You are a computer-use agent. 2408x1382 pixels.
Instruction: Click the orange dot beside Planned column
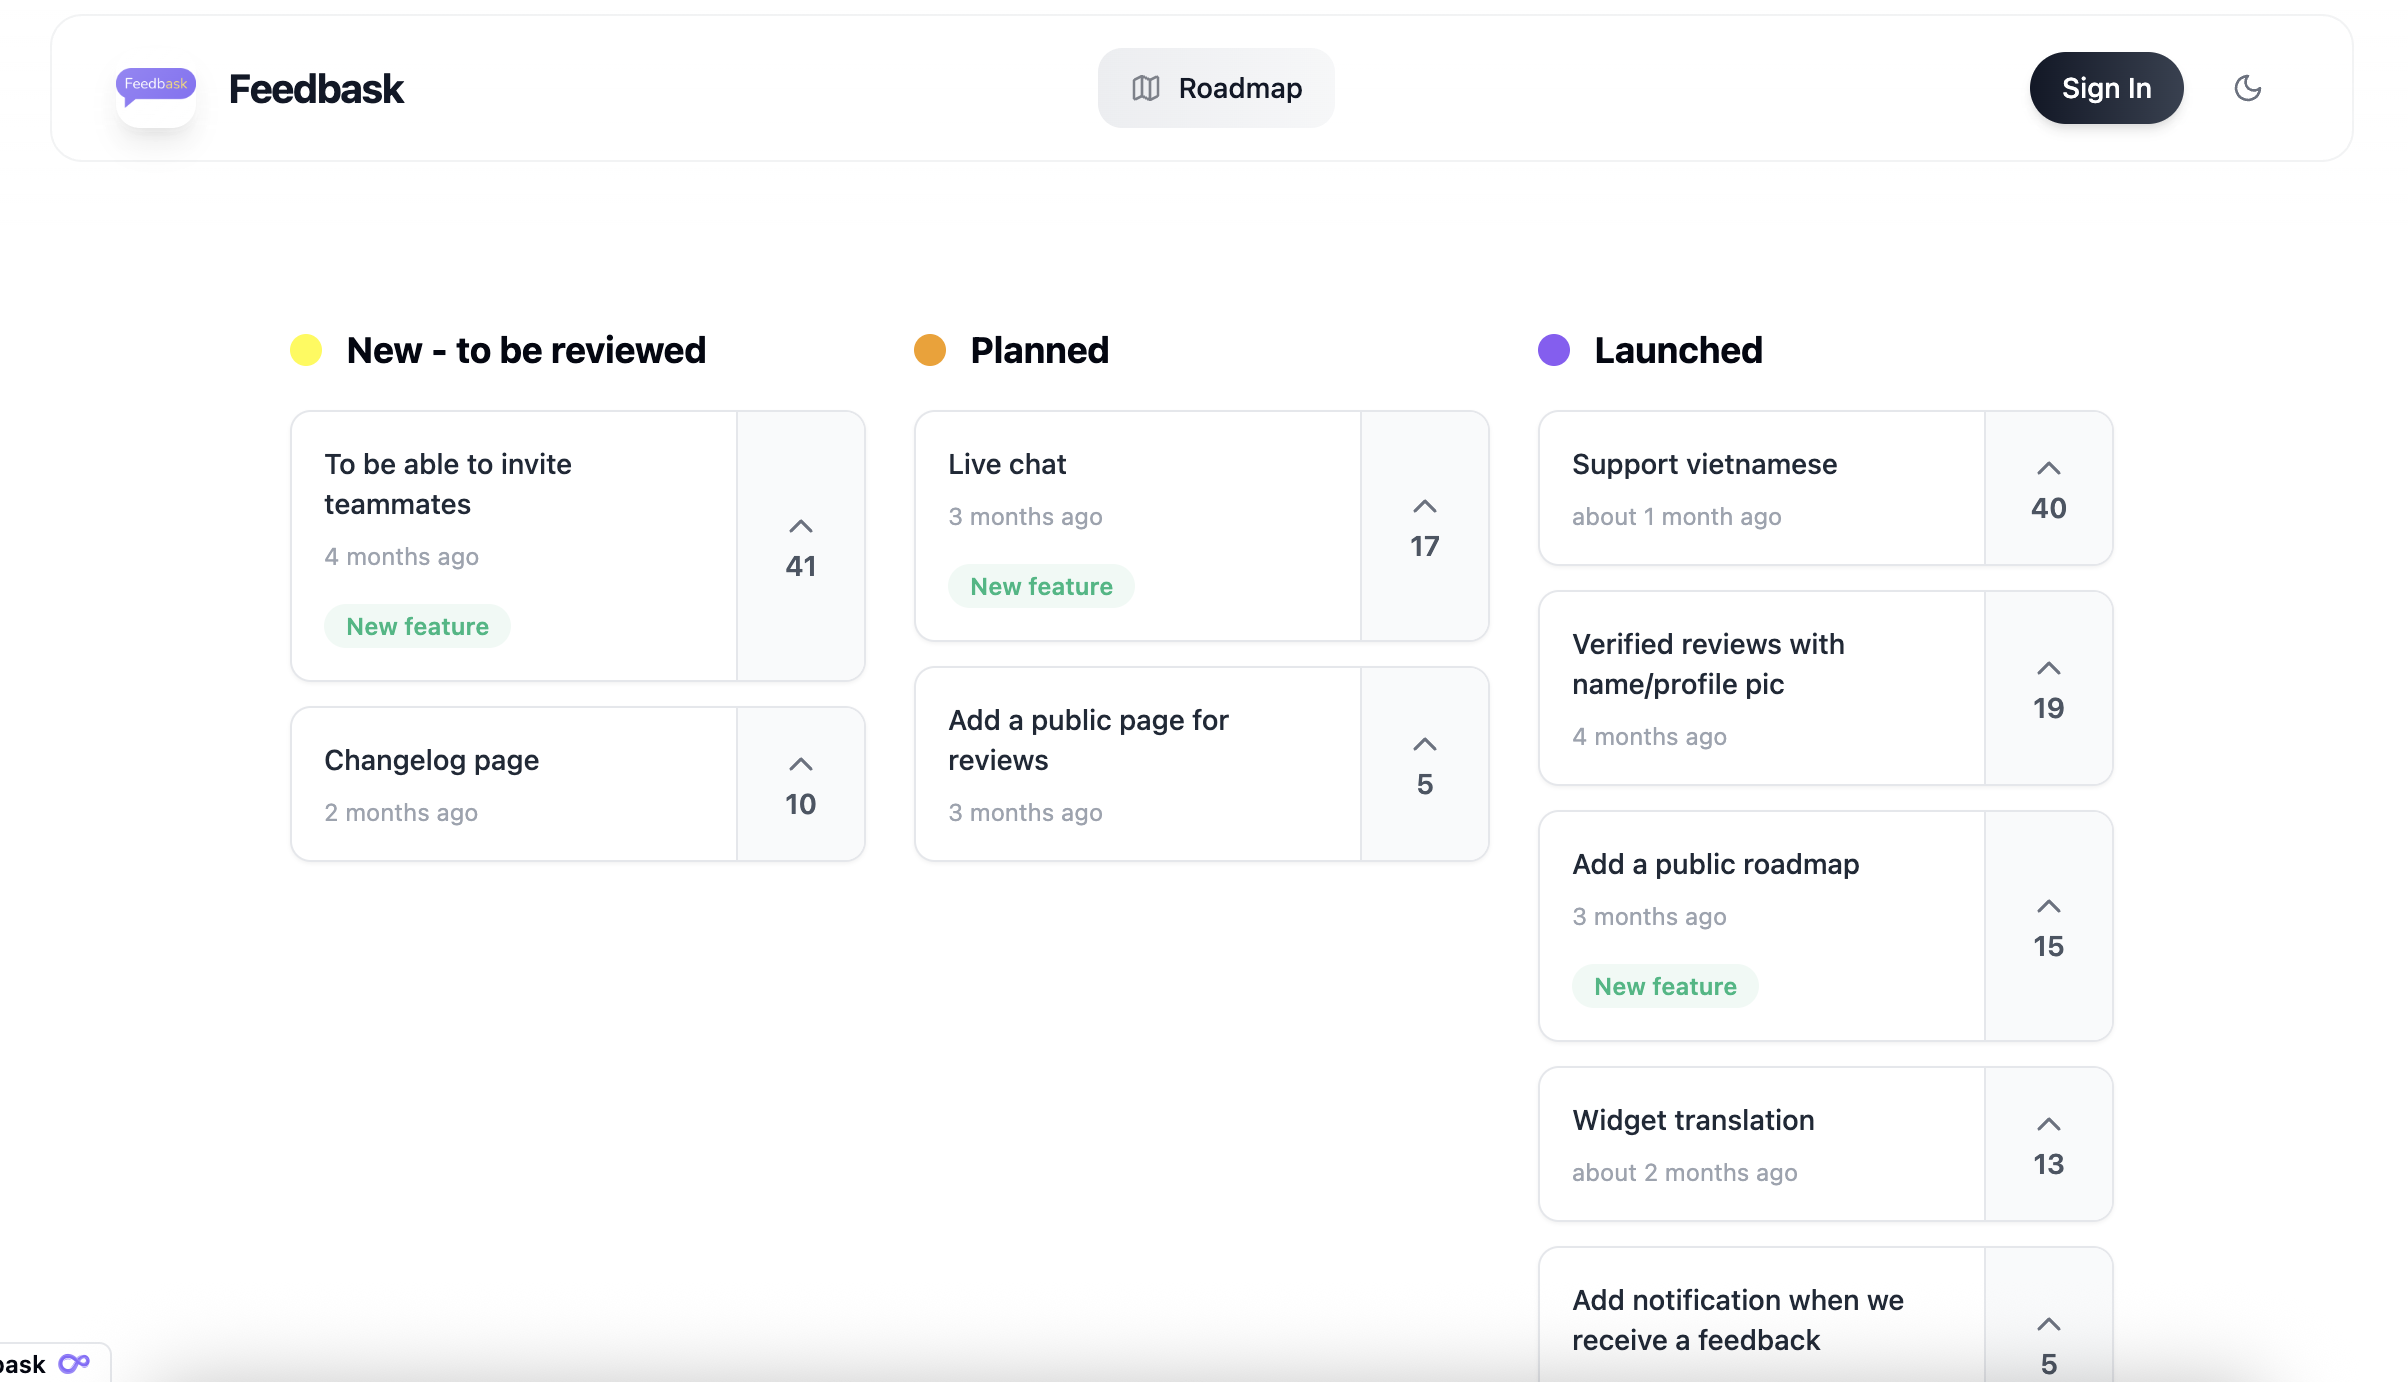click(930, 351)
